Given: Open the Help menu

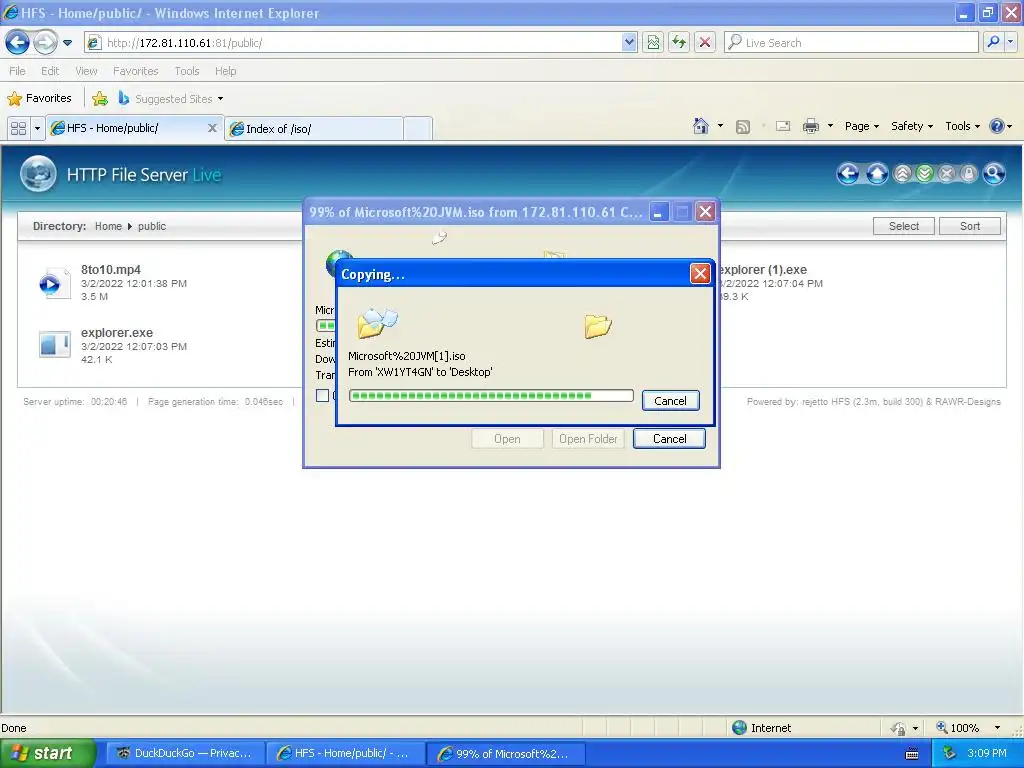Looking at the screenshot, I should pyautogui.click(x=225, y=71).
